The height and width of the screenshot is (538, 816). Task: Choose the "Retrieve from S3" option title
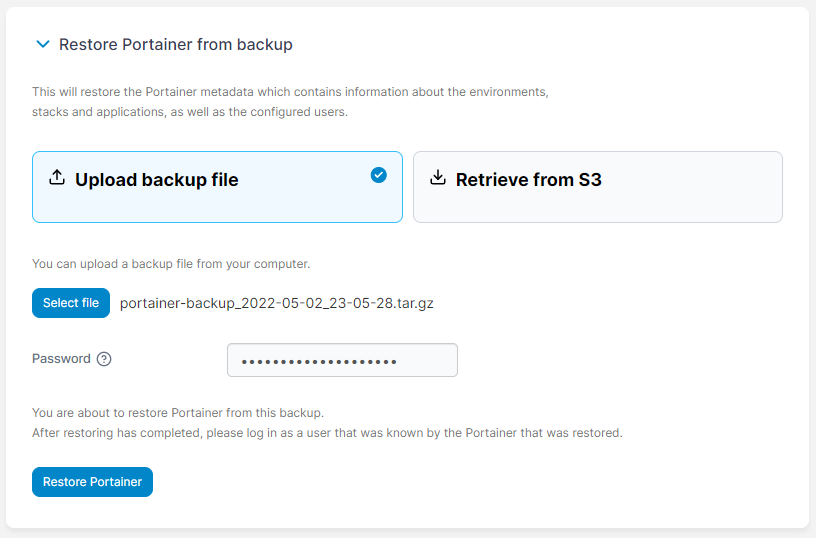[528, 180]
